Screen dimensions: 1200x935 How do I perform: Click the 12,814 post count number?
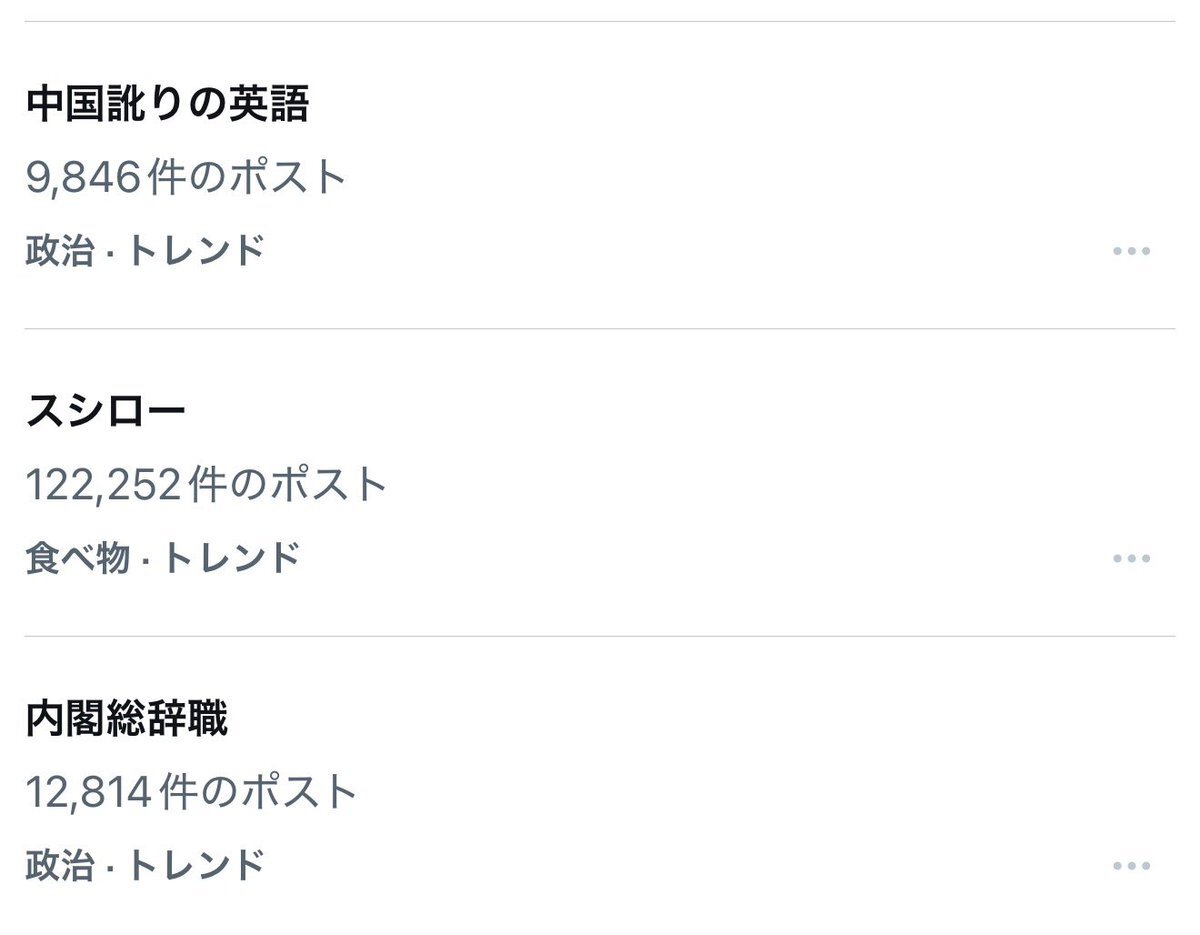(x=88, y=793)
